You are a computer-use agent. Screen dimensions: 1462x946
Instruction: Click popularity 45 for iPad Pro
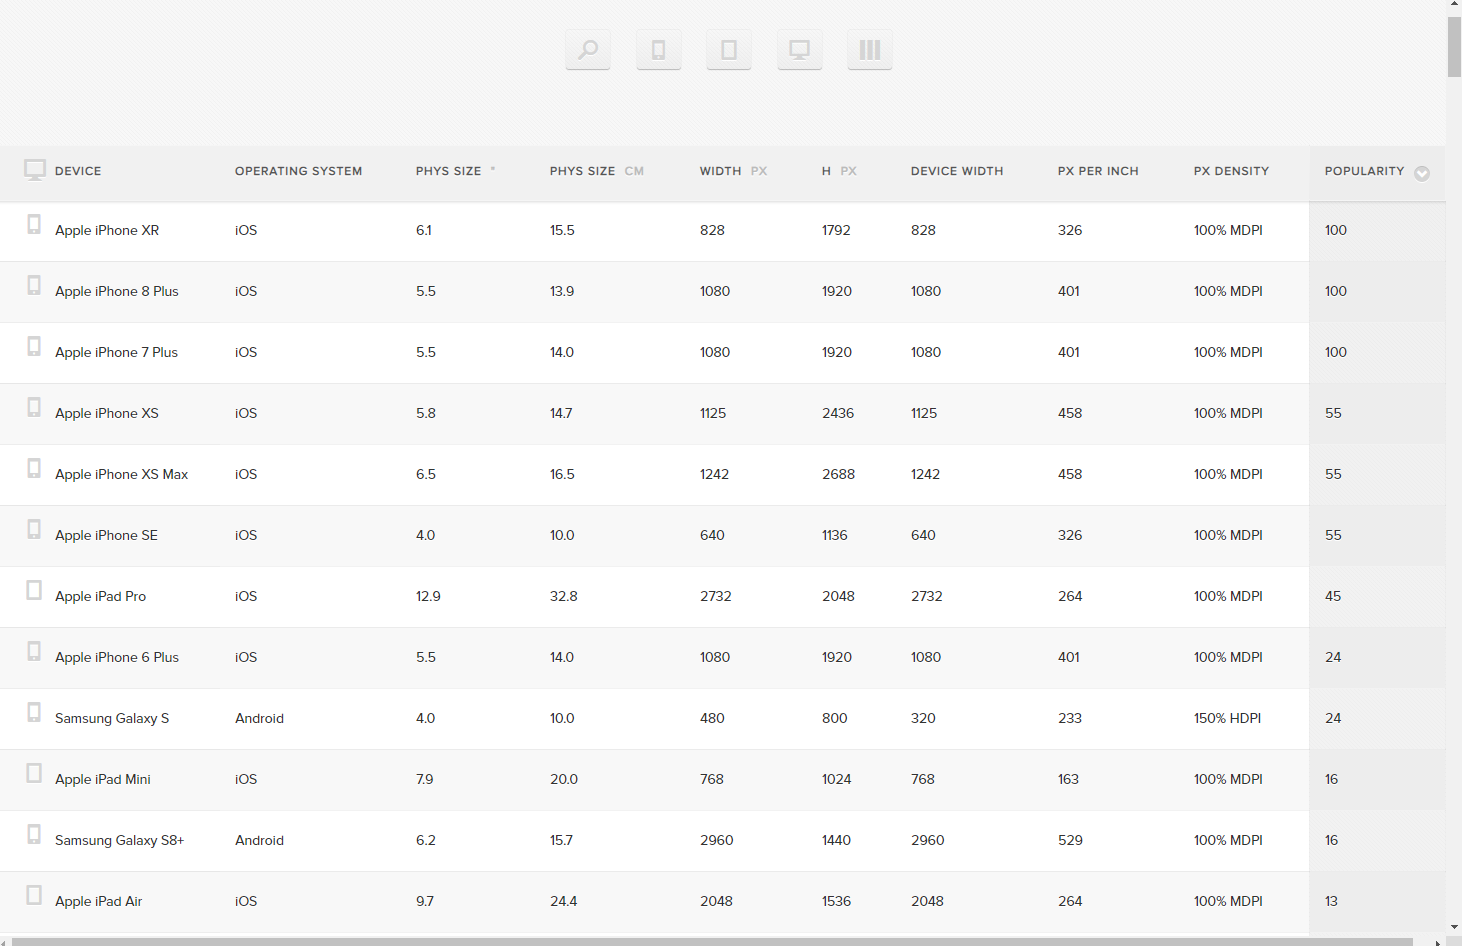point(1333,596)
